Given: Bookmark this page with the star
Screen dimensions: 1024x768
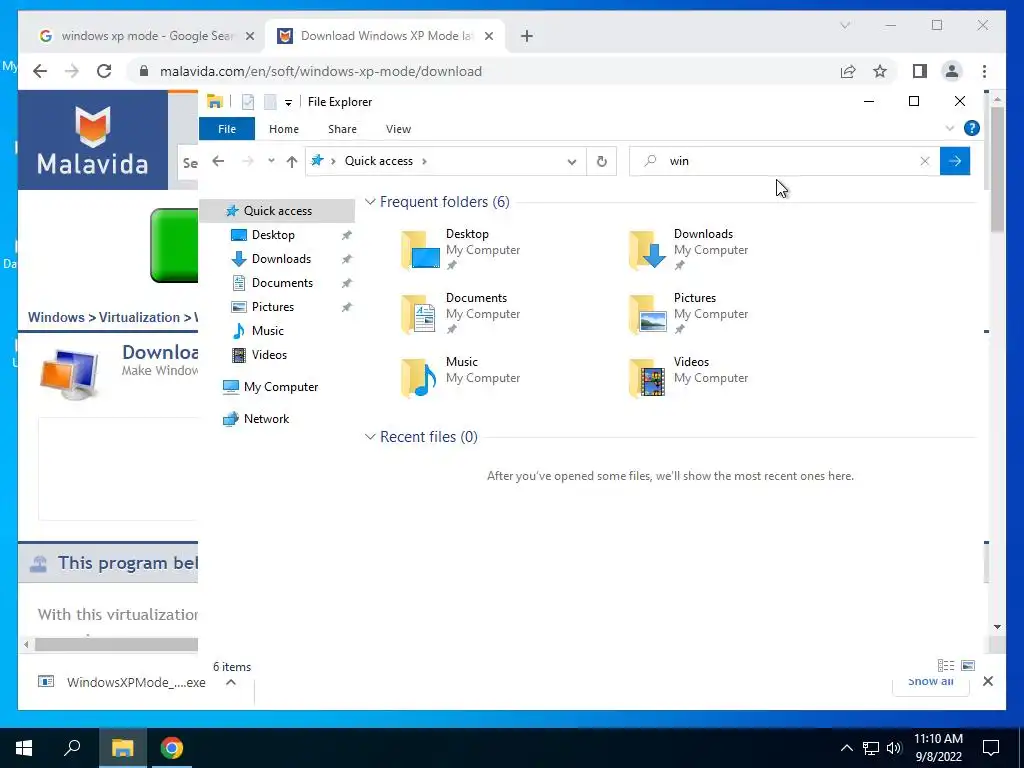Looking at the screenshot, I should coord(880,71).
